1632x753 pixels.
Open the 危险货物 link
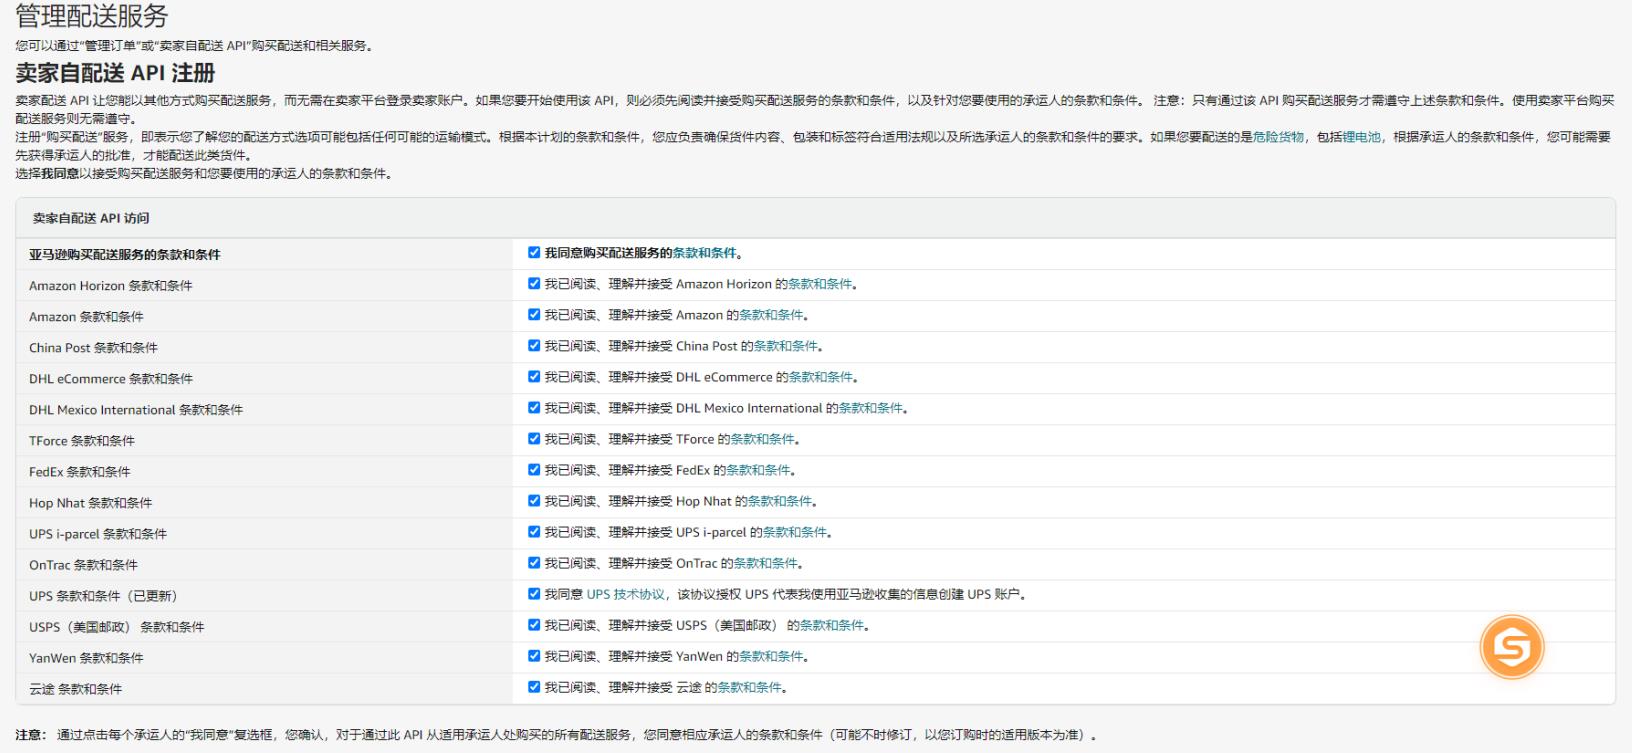click(x=1278, y=138)
